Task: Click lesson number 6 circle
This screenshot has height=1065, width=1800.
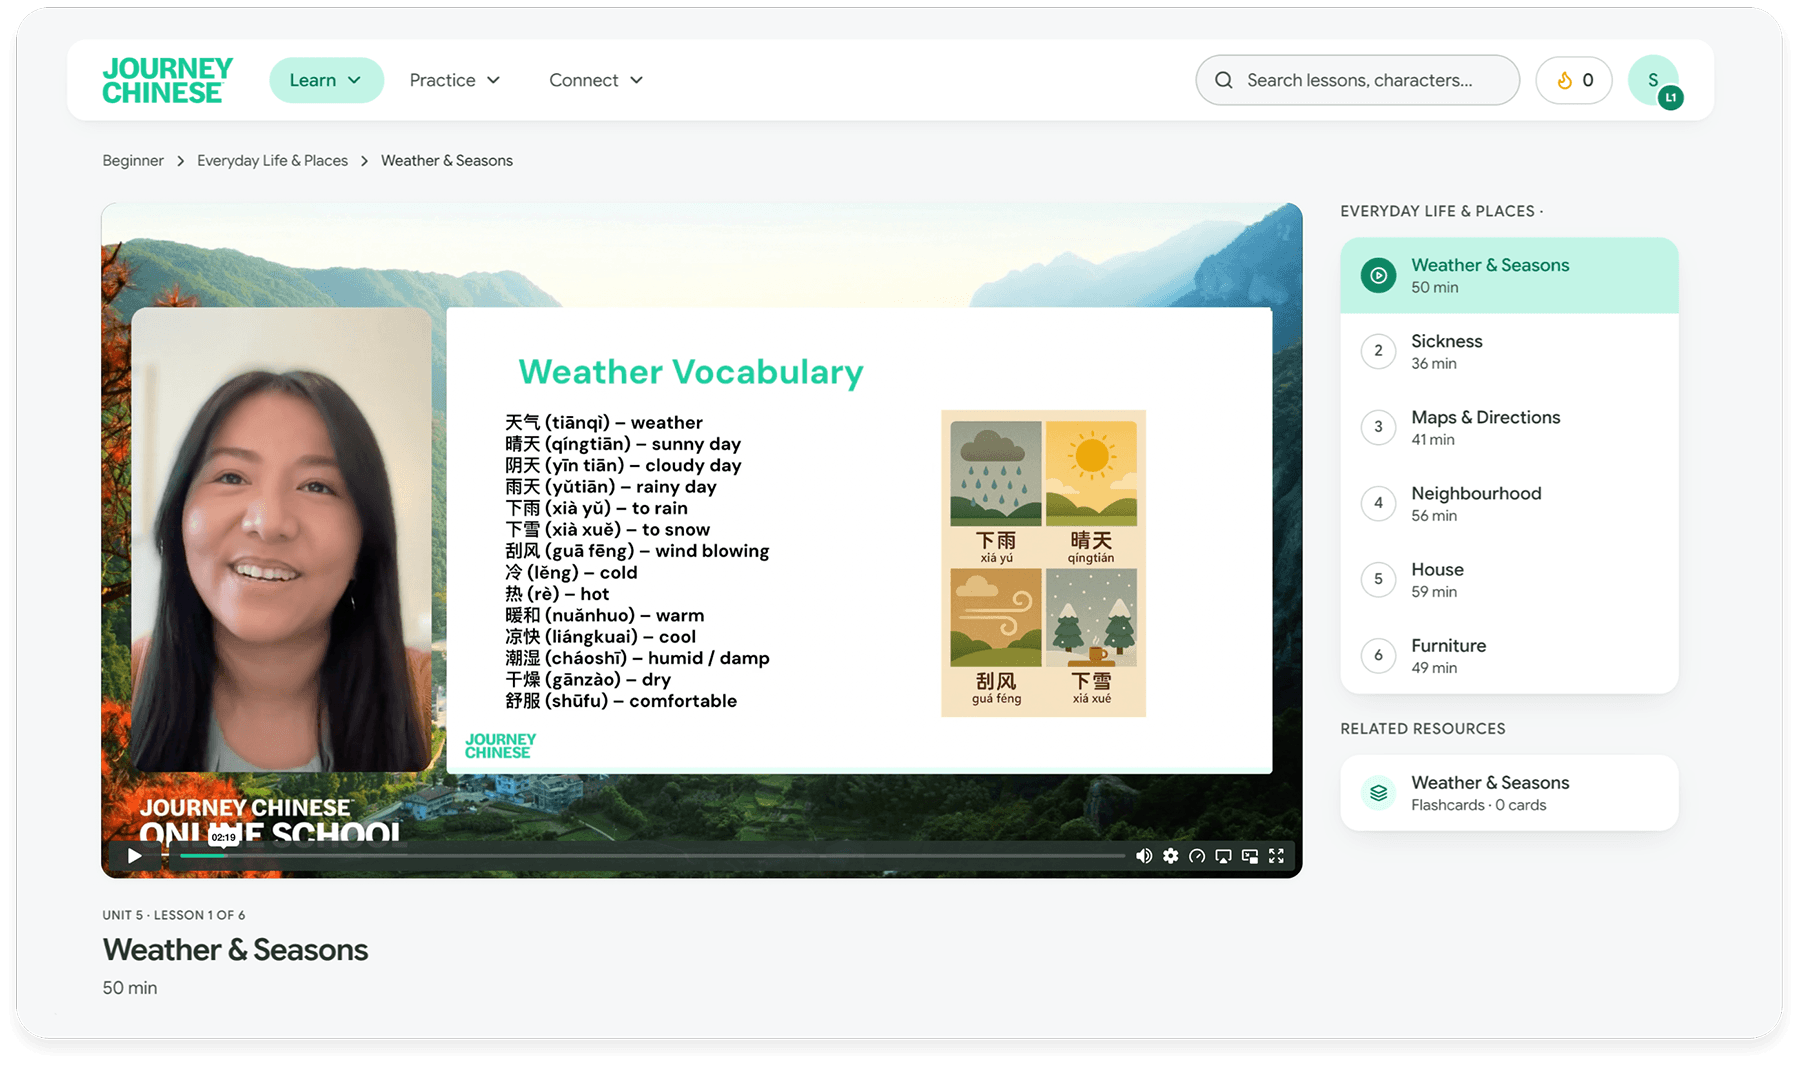Action: pyautogui.click(x=1378, y=655)
